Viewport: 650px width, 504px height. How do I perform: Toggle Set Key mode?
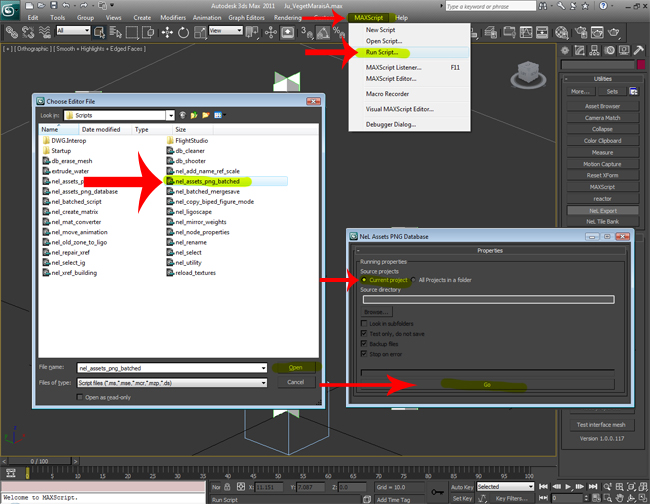pos(462,499)
